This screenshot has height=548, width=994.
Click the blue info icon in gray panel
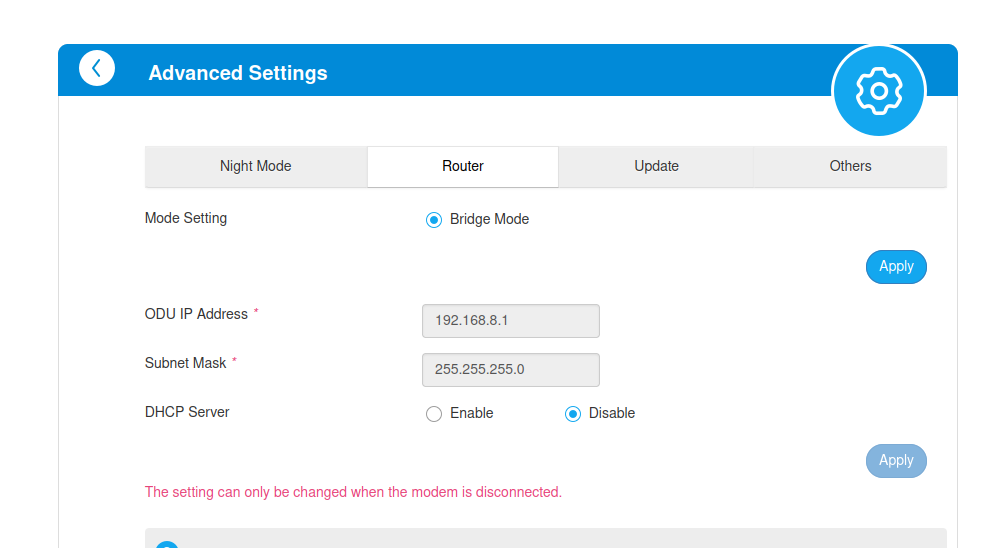[x=167, y=544]
